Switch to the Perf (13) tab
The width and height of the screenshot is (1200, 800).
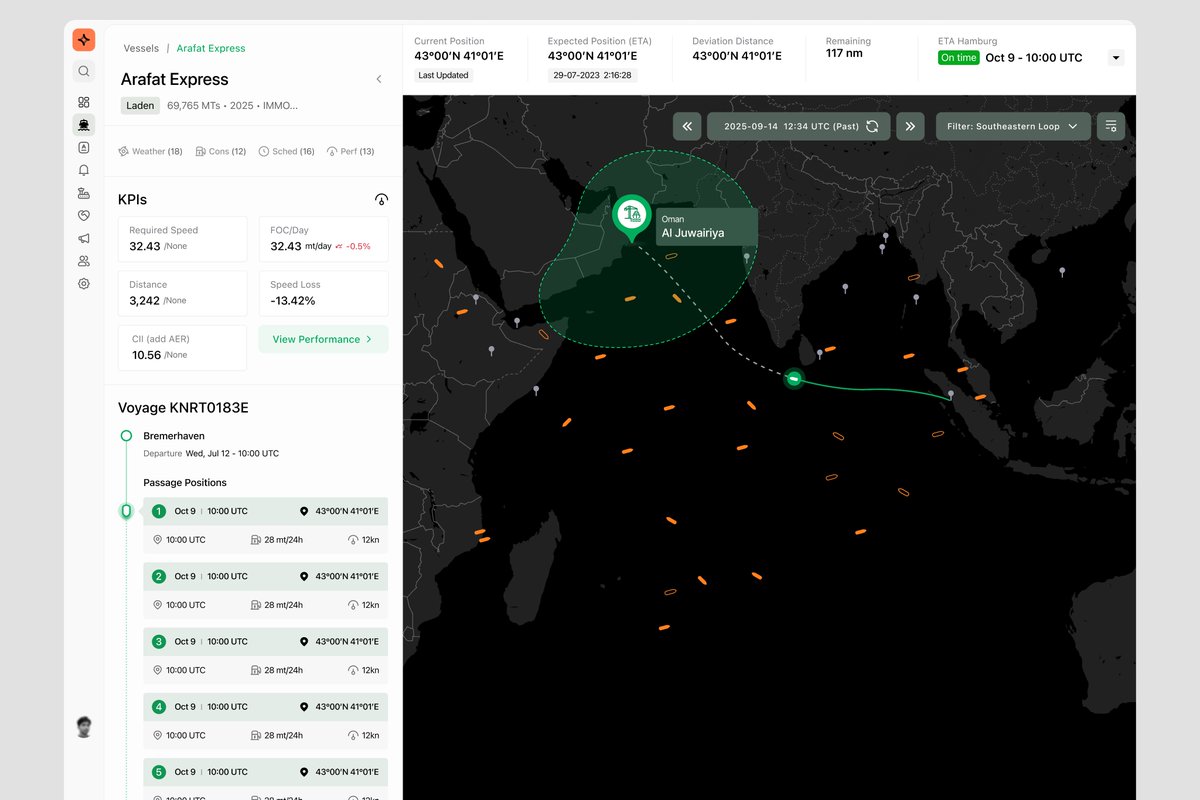coord(350,152)
